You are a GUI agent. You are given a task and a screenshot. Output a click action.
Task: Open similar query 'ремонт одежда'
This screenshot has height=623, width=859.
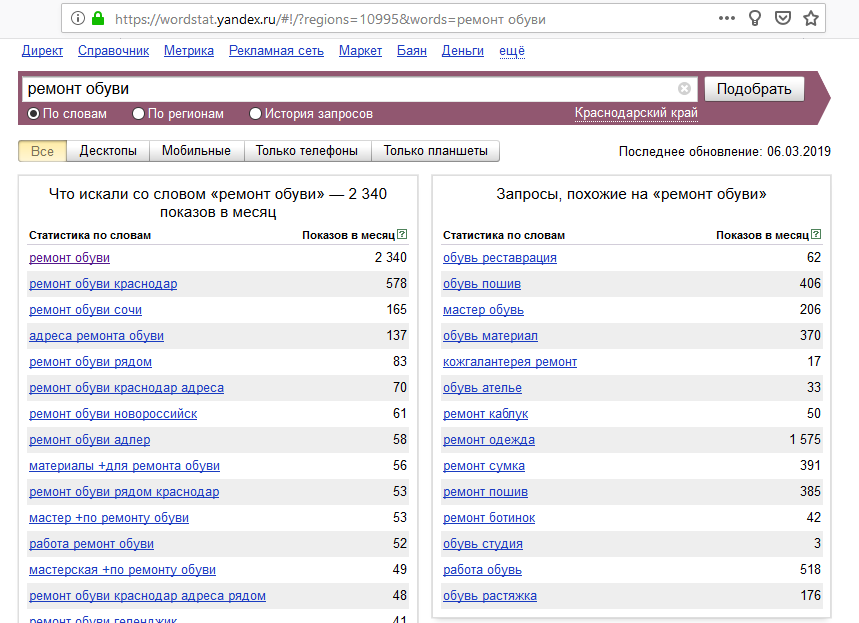point(489,440)
